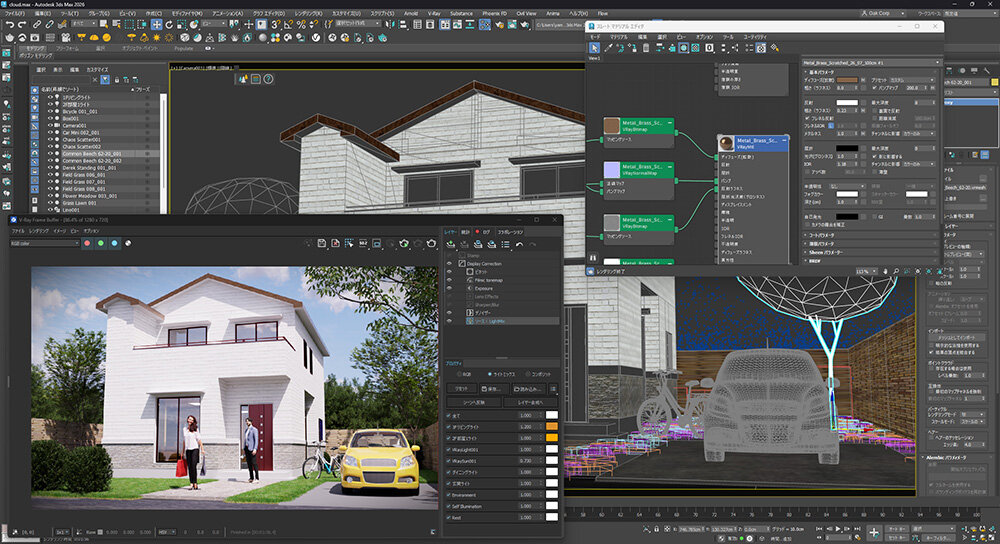Image resolution: width=1000 pixels, height=544 pixels.
Task: Click the save image icon in V-Ray Frame Buffer
Action: coord(324,243)
